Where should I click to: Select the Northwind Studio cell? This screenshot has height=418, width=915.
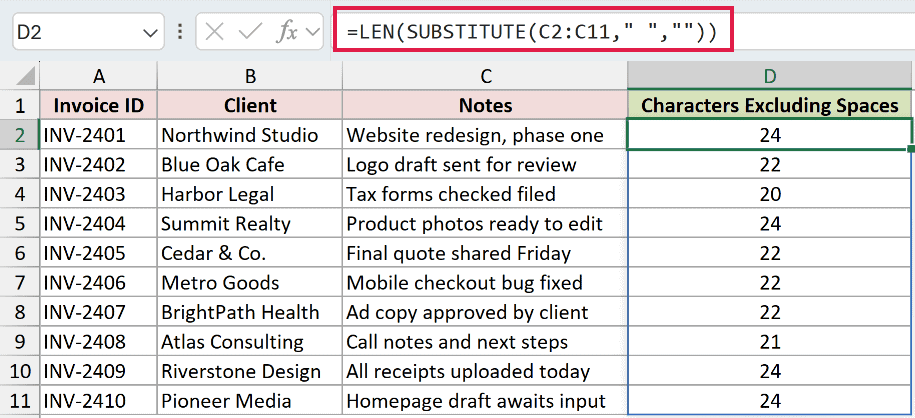(x=250, y=135)
